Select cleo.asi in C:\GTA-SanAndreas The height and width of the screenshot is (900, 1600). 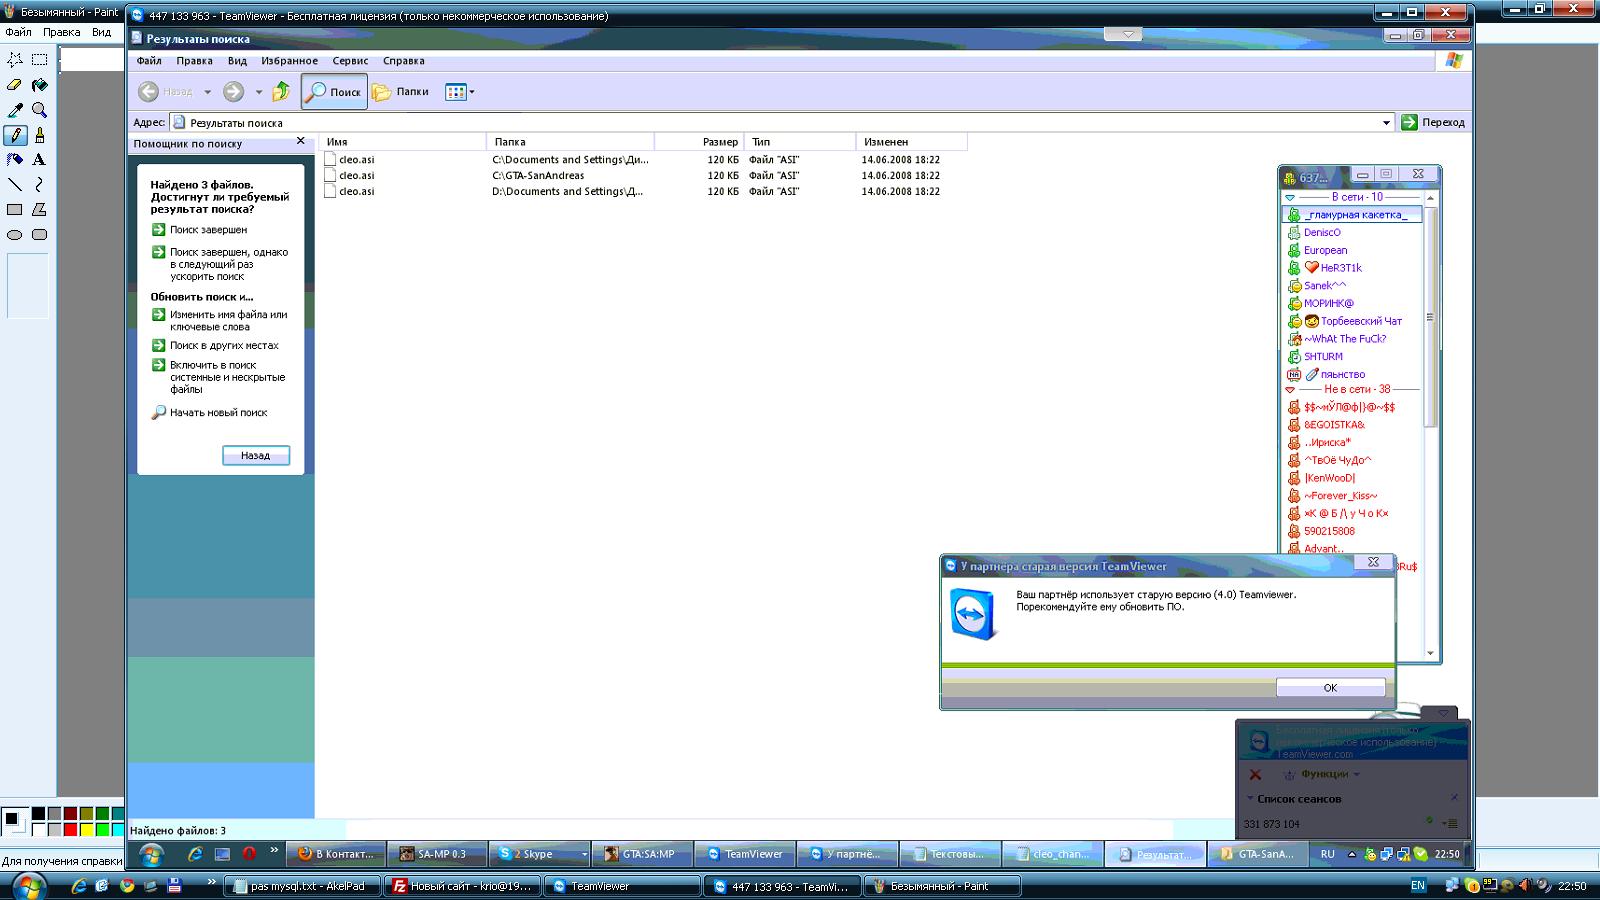coord(357,175)
